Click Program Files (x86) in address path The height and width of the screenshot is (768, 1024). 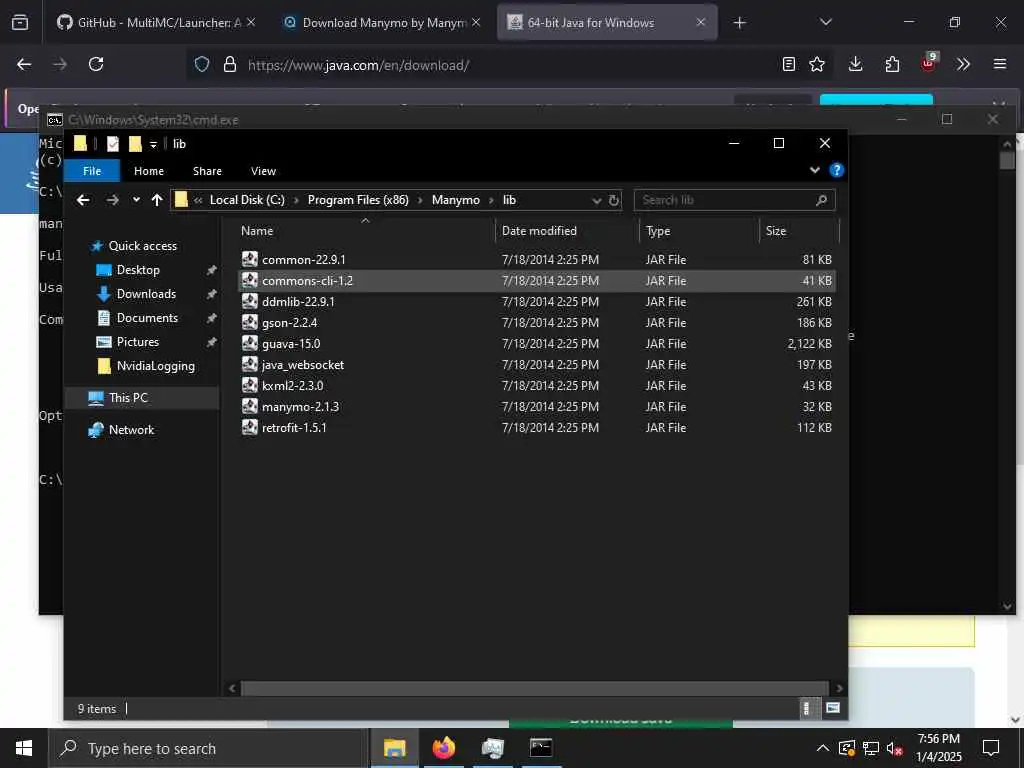pyautogui.click(x=358, y=200)
